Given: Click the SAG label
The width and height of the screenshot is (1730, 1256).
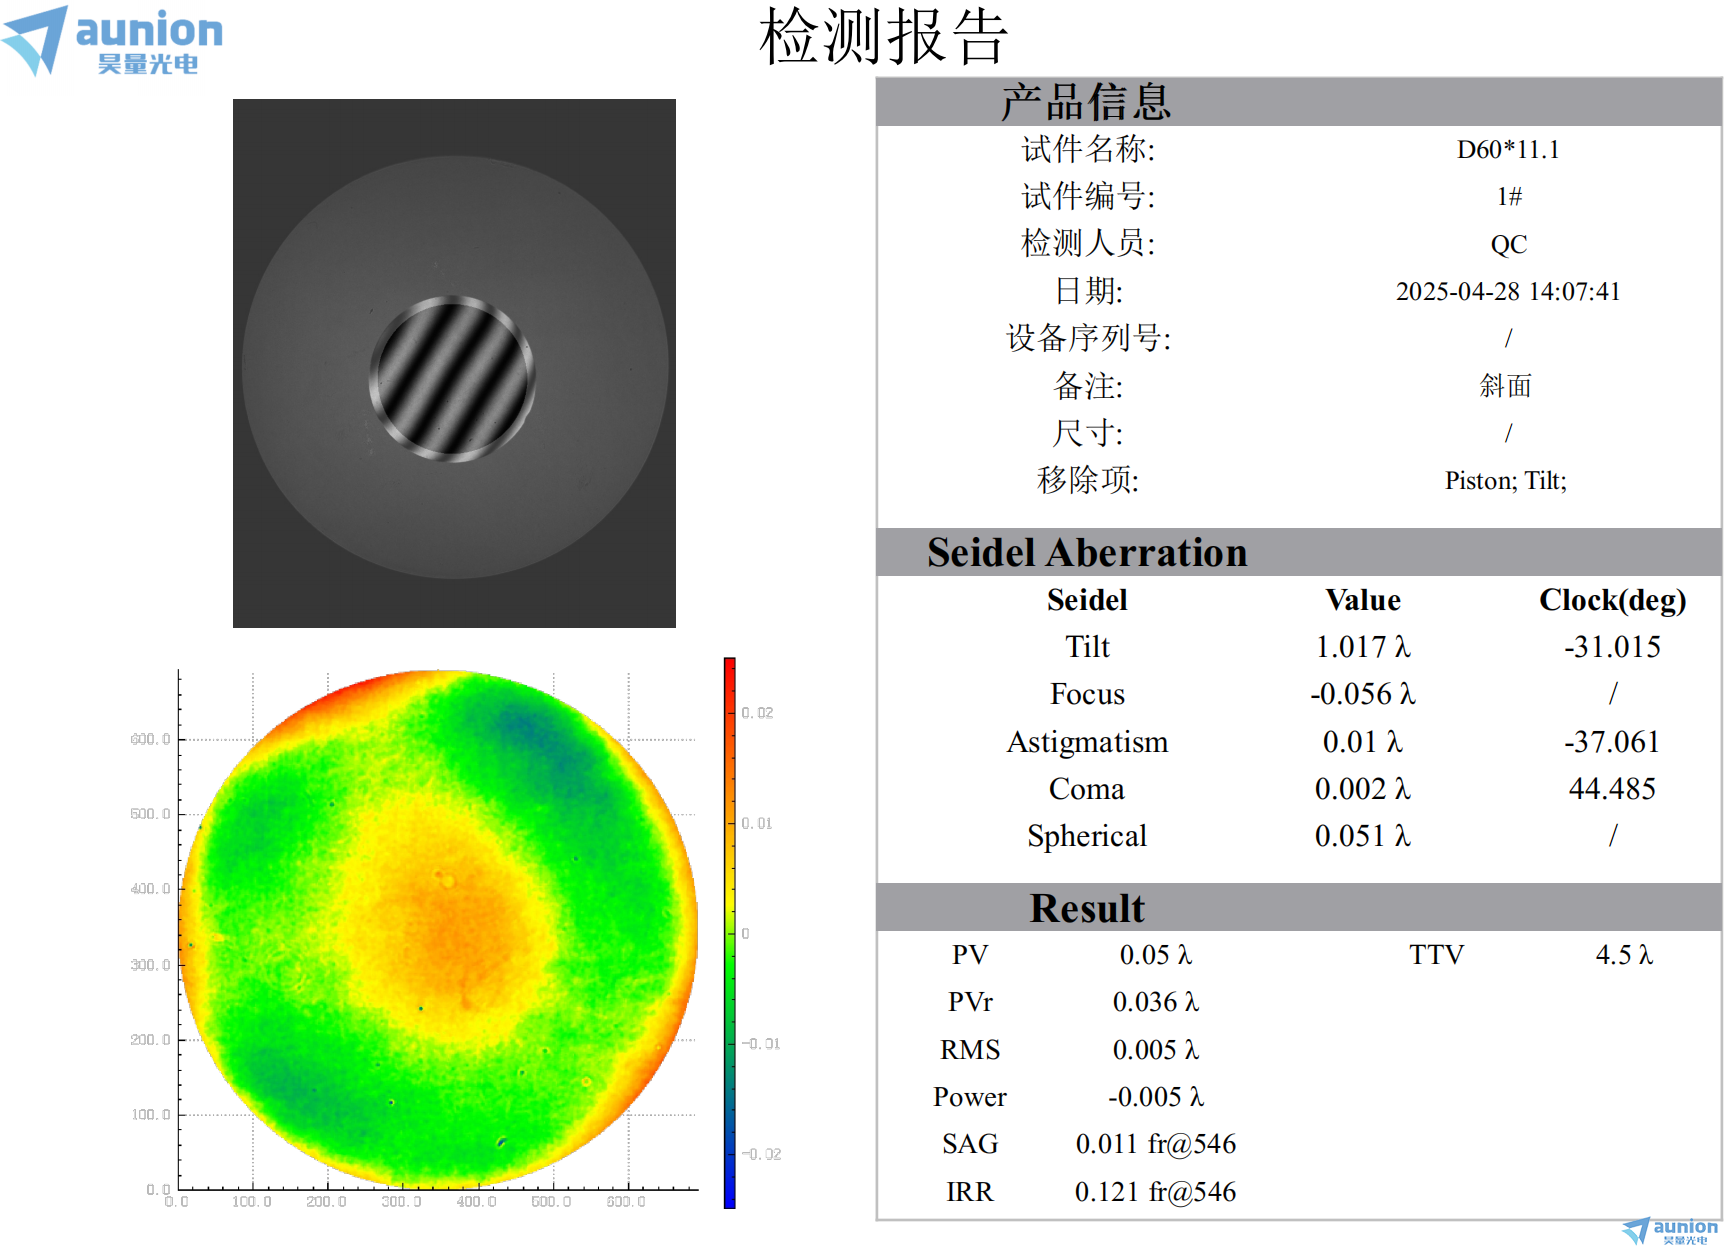Looking at the screenshot, I should click(x=970, y=1144).
